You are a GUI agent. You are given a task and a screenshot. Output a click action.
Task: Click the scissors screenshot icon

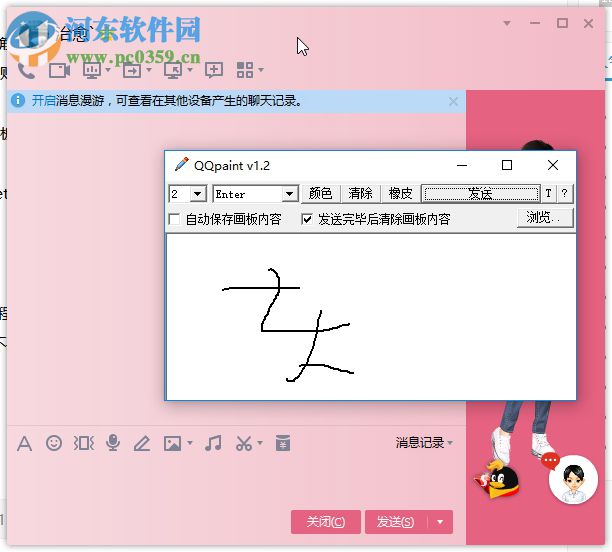(244, 443)
